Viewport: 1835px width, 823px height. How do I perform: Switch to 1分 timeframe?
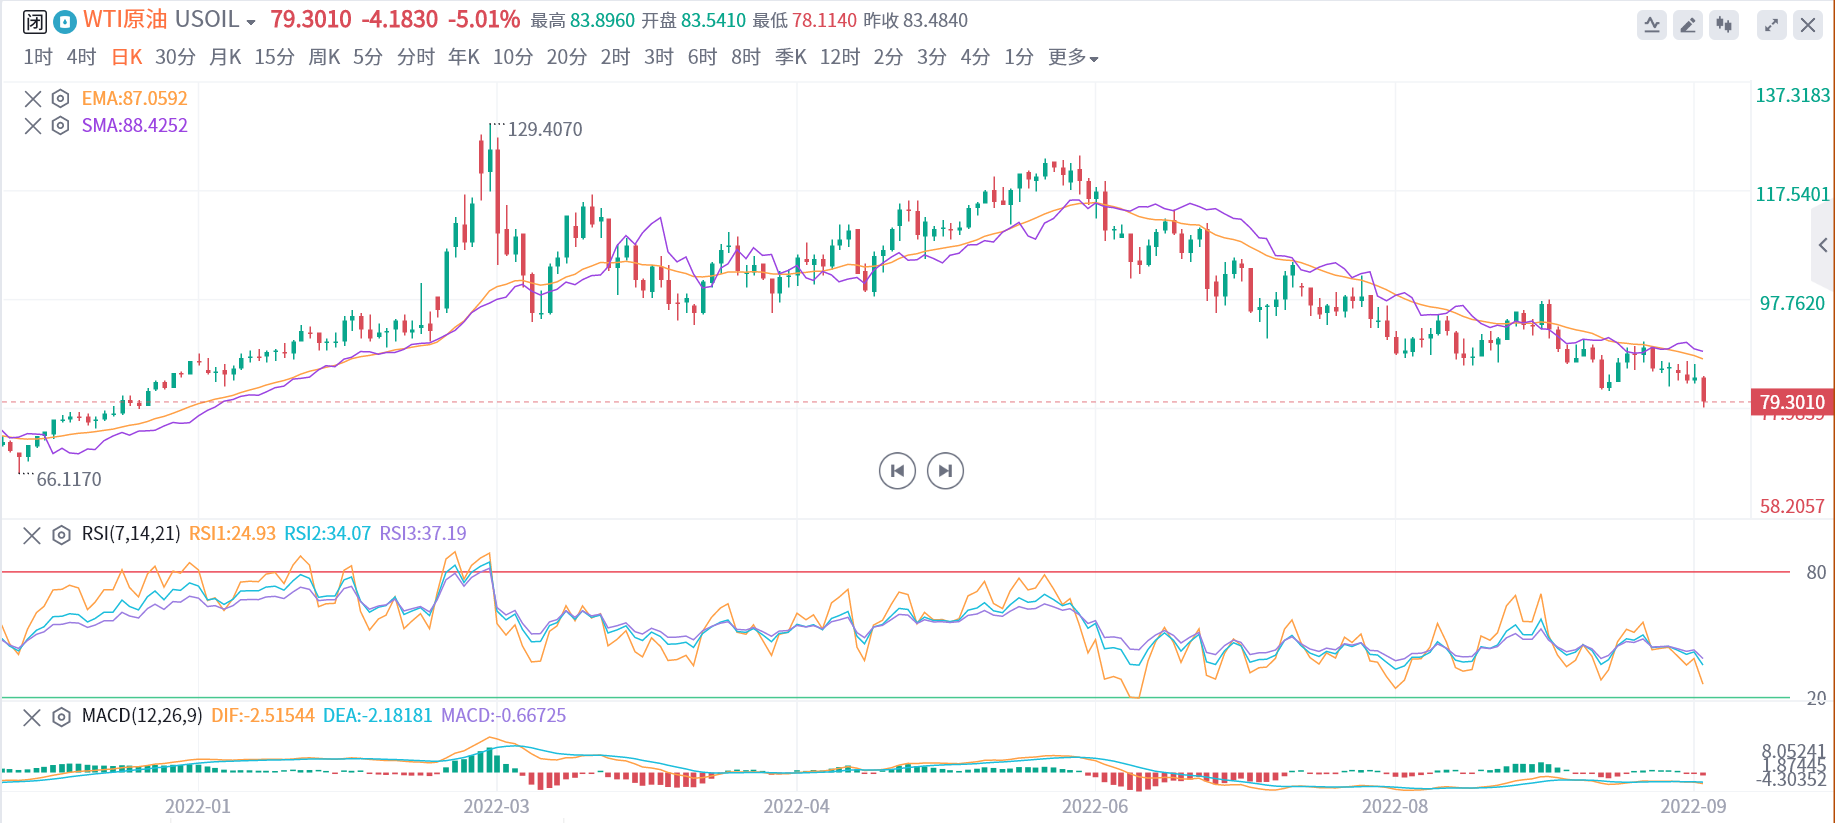point(1019,57)
